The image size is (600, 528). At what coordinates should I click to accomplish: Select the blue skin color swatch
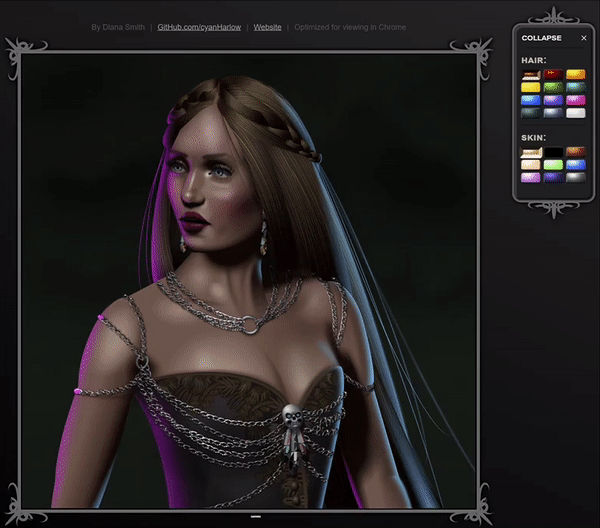point(576,165)
